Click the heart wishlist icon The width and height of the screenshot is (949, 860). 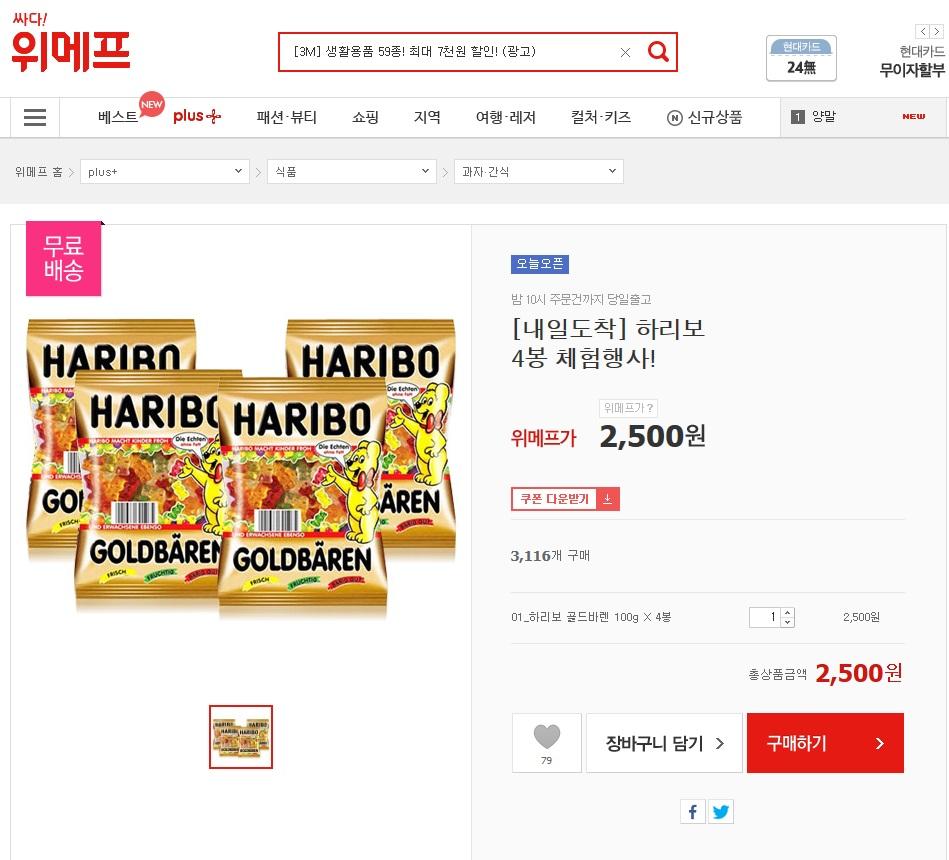coord(547,737)
